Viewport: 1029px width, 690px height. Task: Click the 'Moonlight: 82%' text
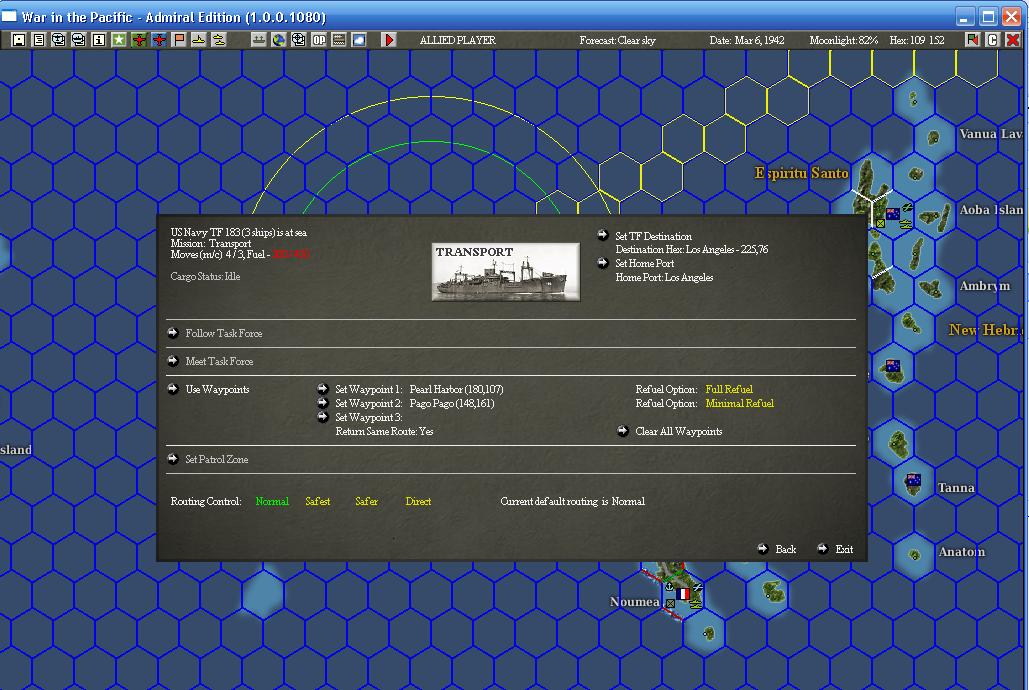pyautogui.click(x=843, y=40)
